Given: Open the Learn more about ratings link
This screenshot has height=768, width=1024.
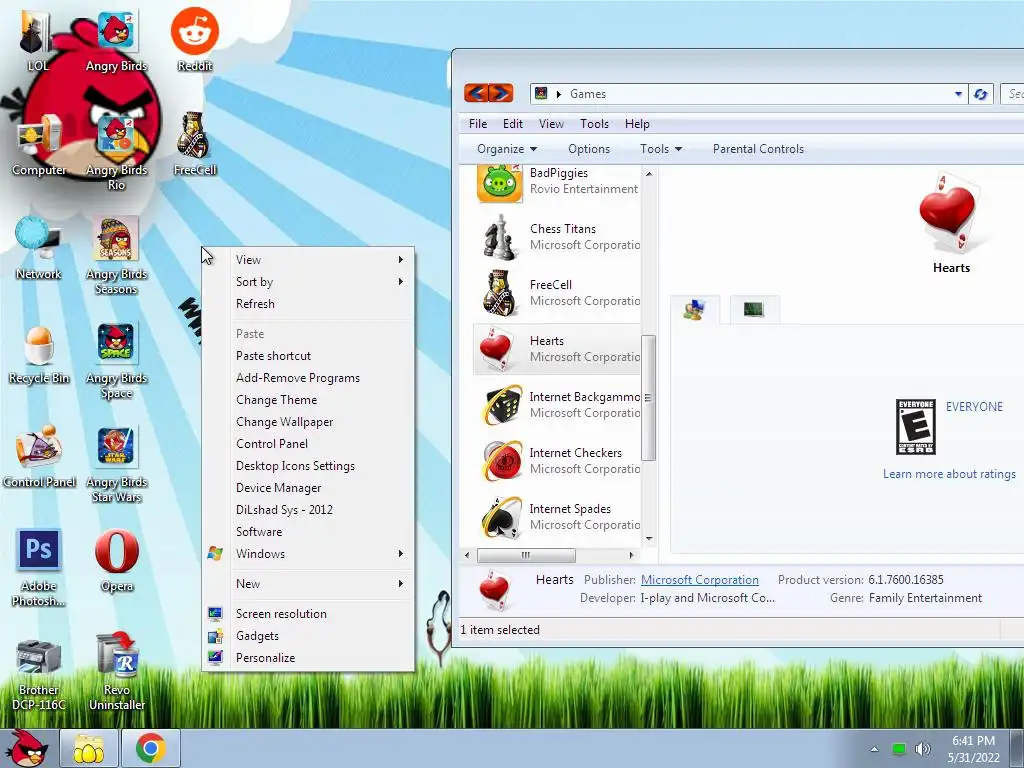Looking at the screenshot, I should point(949,474).
